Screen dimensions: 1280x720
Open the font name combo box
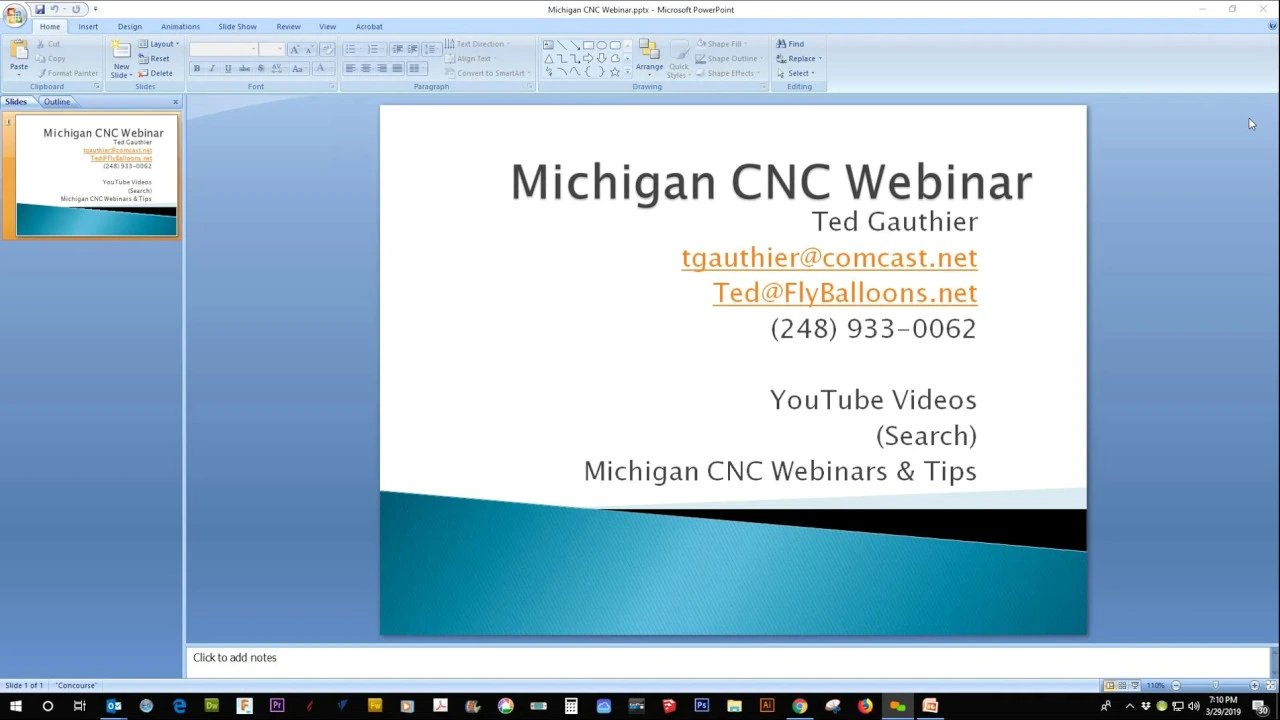pyautogui.click(x=223, y=49)
